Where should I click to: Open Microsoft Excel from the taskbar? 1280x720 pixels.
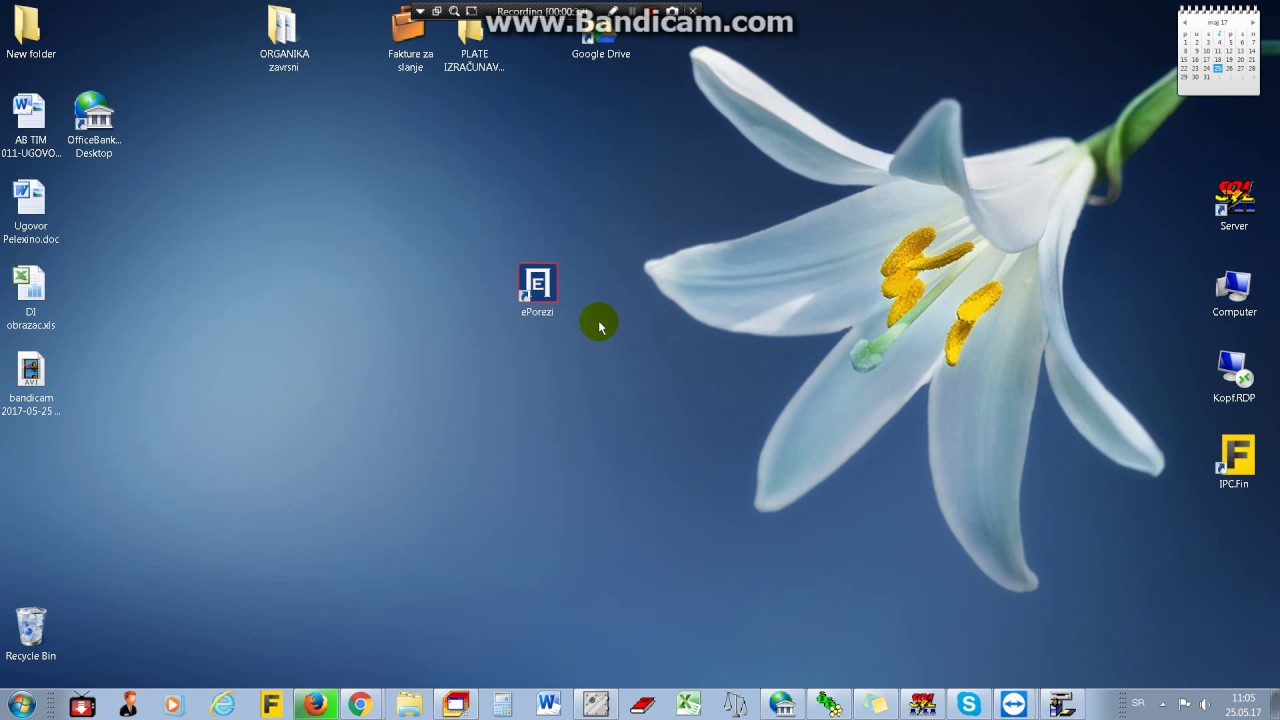688,704
